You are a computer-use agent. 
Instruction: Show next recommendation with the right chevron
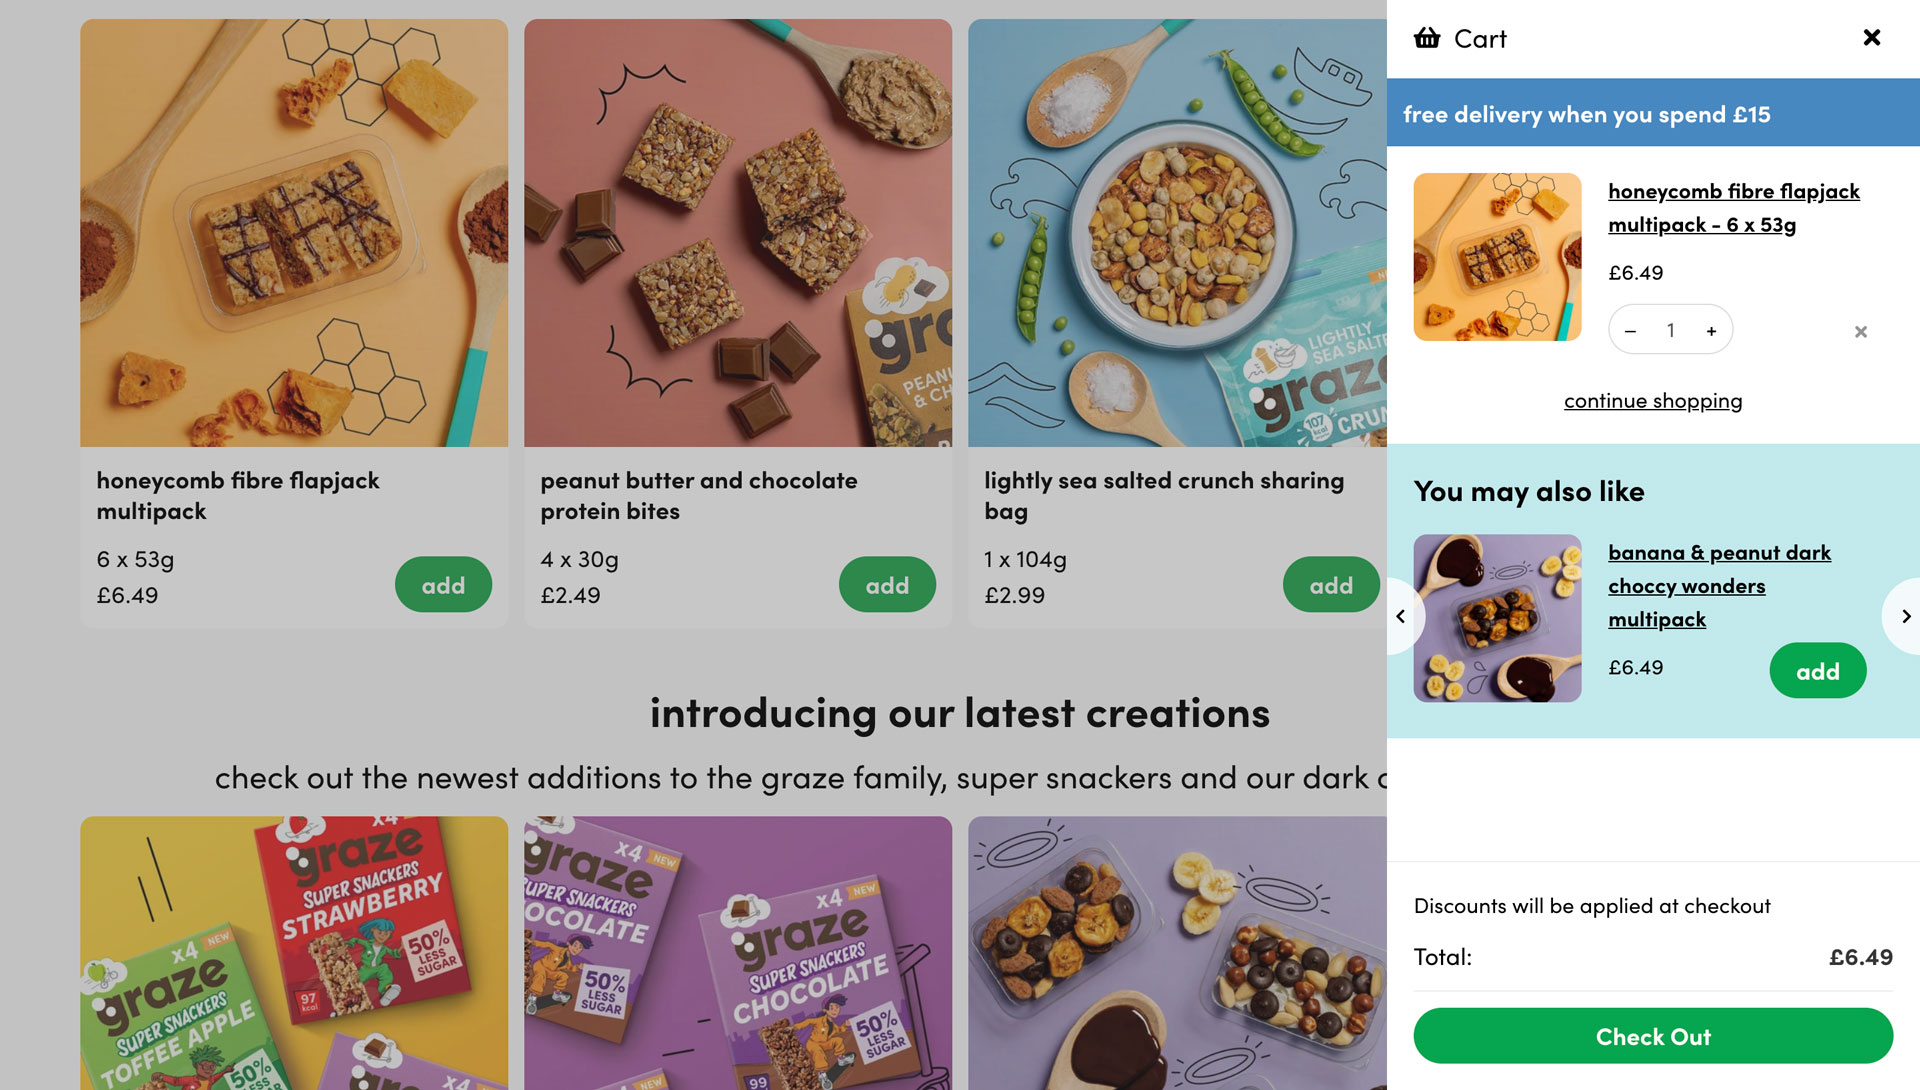[1905, 616]
